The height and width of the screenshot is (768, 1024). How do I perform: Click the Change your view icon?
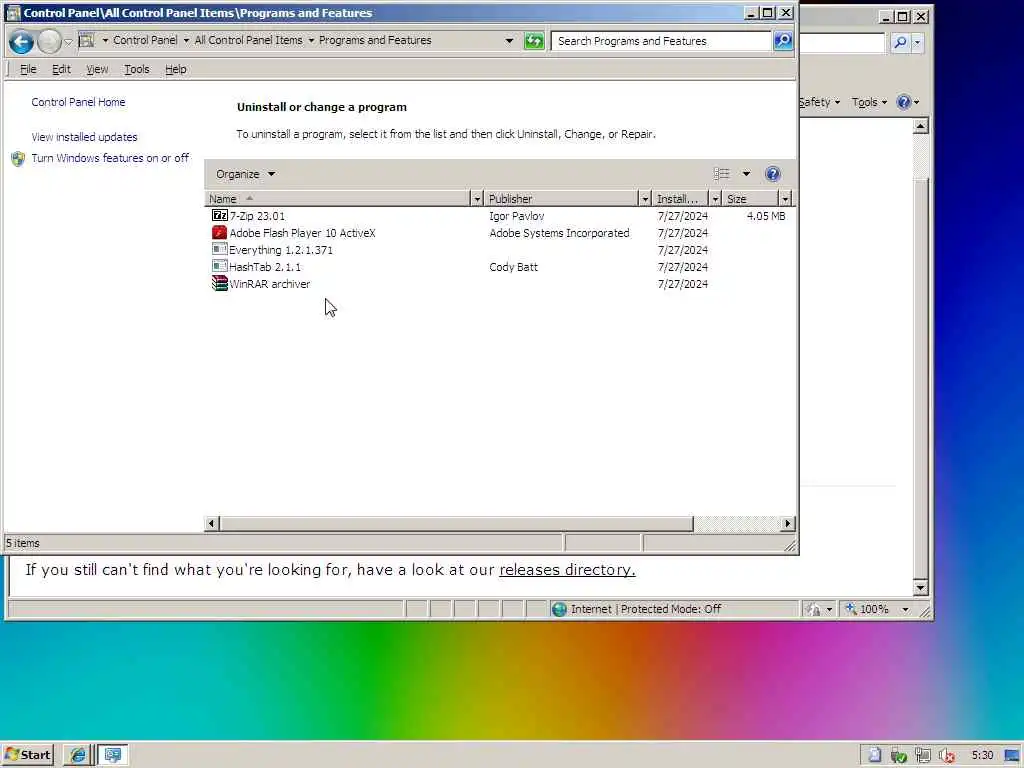click(x=721, y=174)
